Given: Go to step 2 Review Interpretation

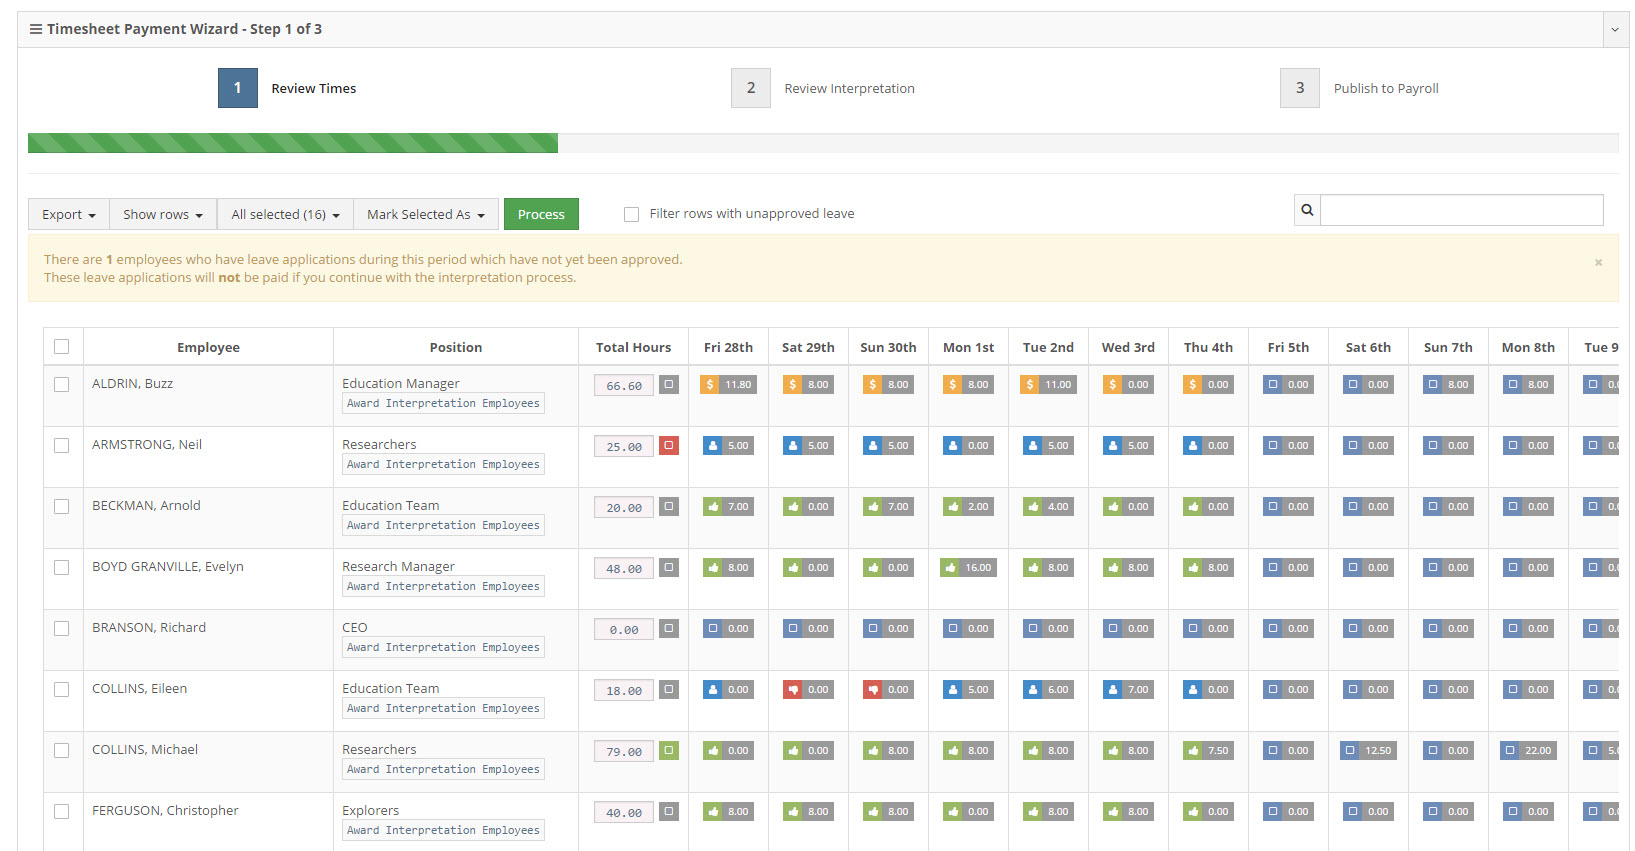Looking at the screenshot, I should coord(751,88).
